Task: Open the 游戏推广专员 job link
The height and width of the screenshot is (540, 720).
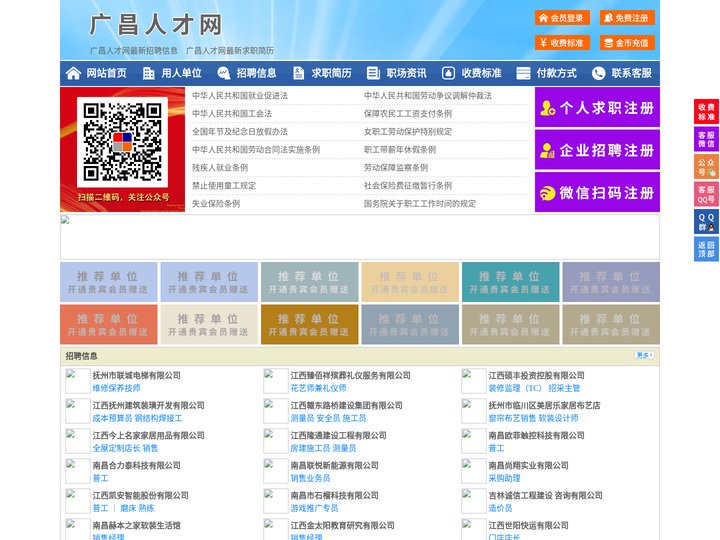Action: (314, 508)
